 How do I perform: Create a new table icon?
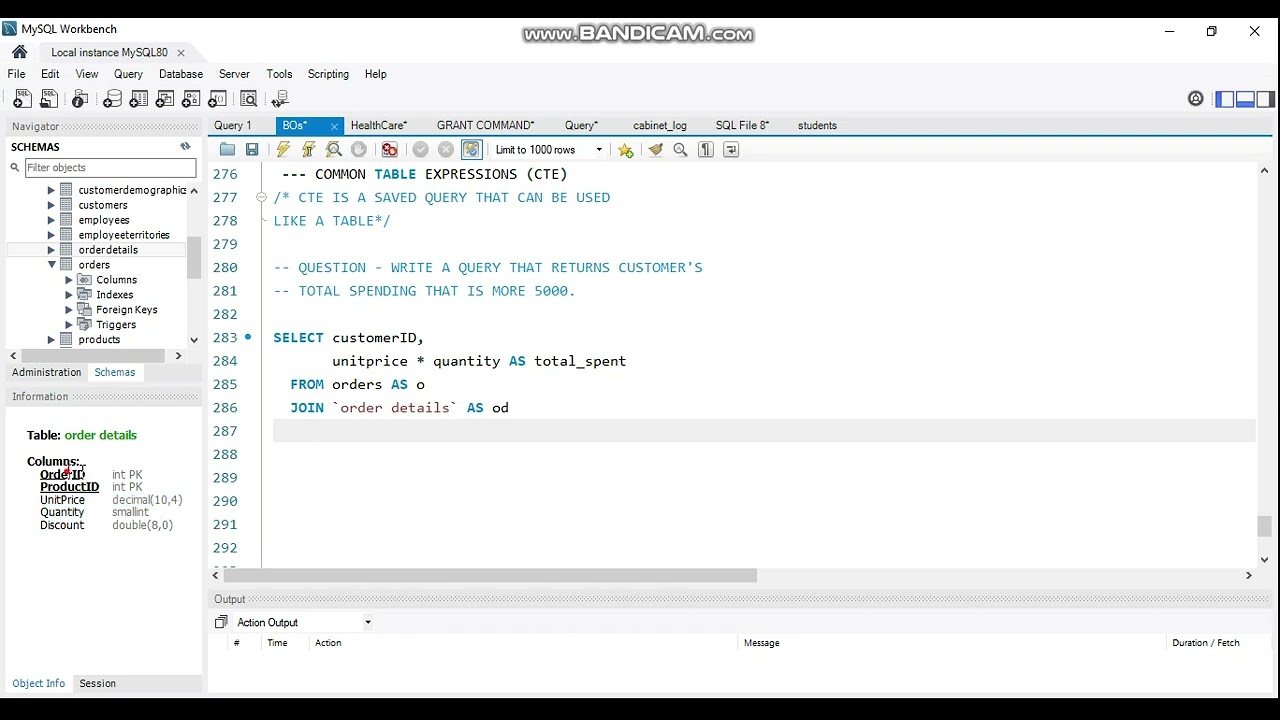(x=139, y=99)
